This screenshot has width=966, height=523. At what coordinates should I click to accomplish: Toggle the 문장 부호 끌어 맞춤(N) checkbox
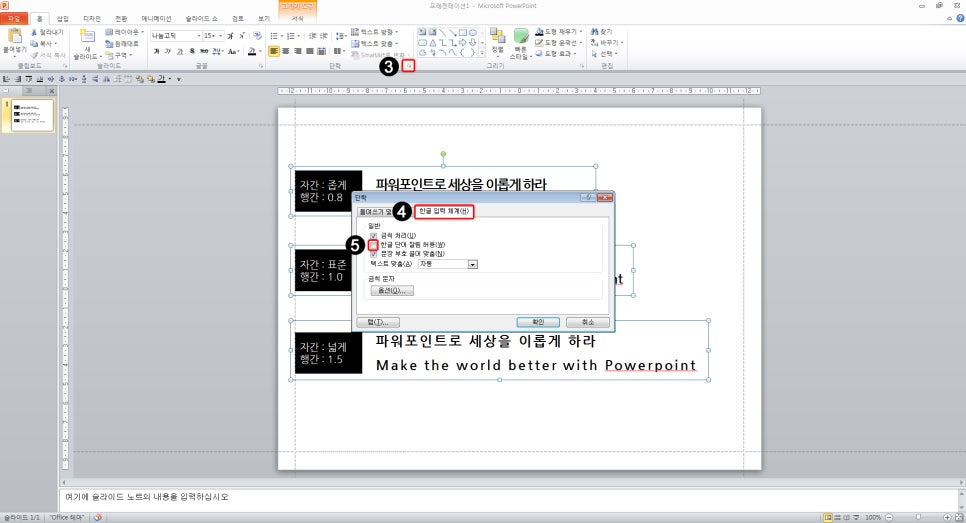(373, 254)
